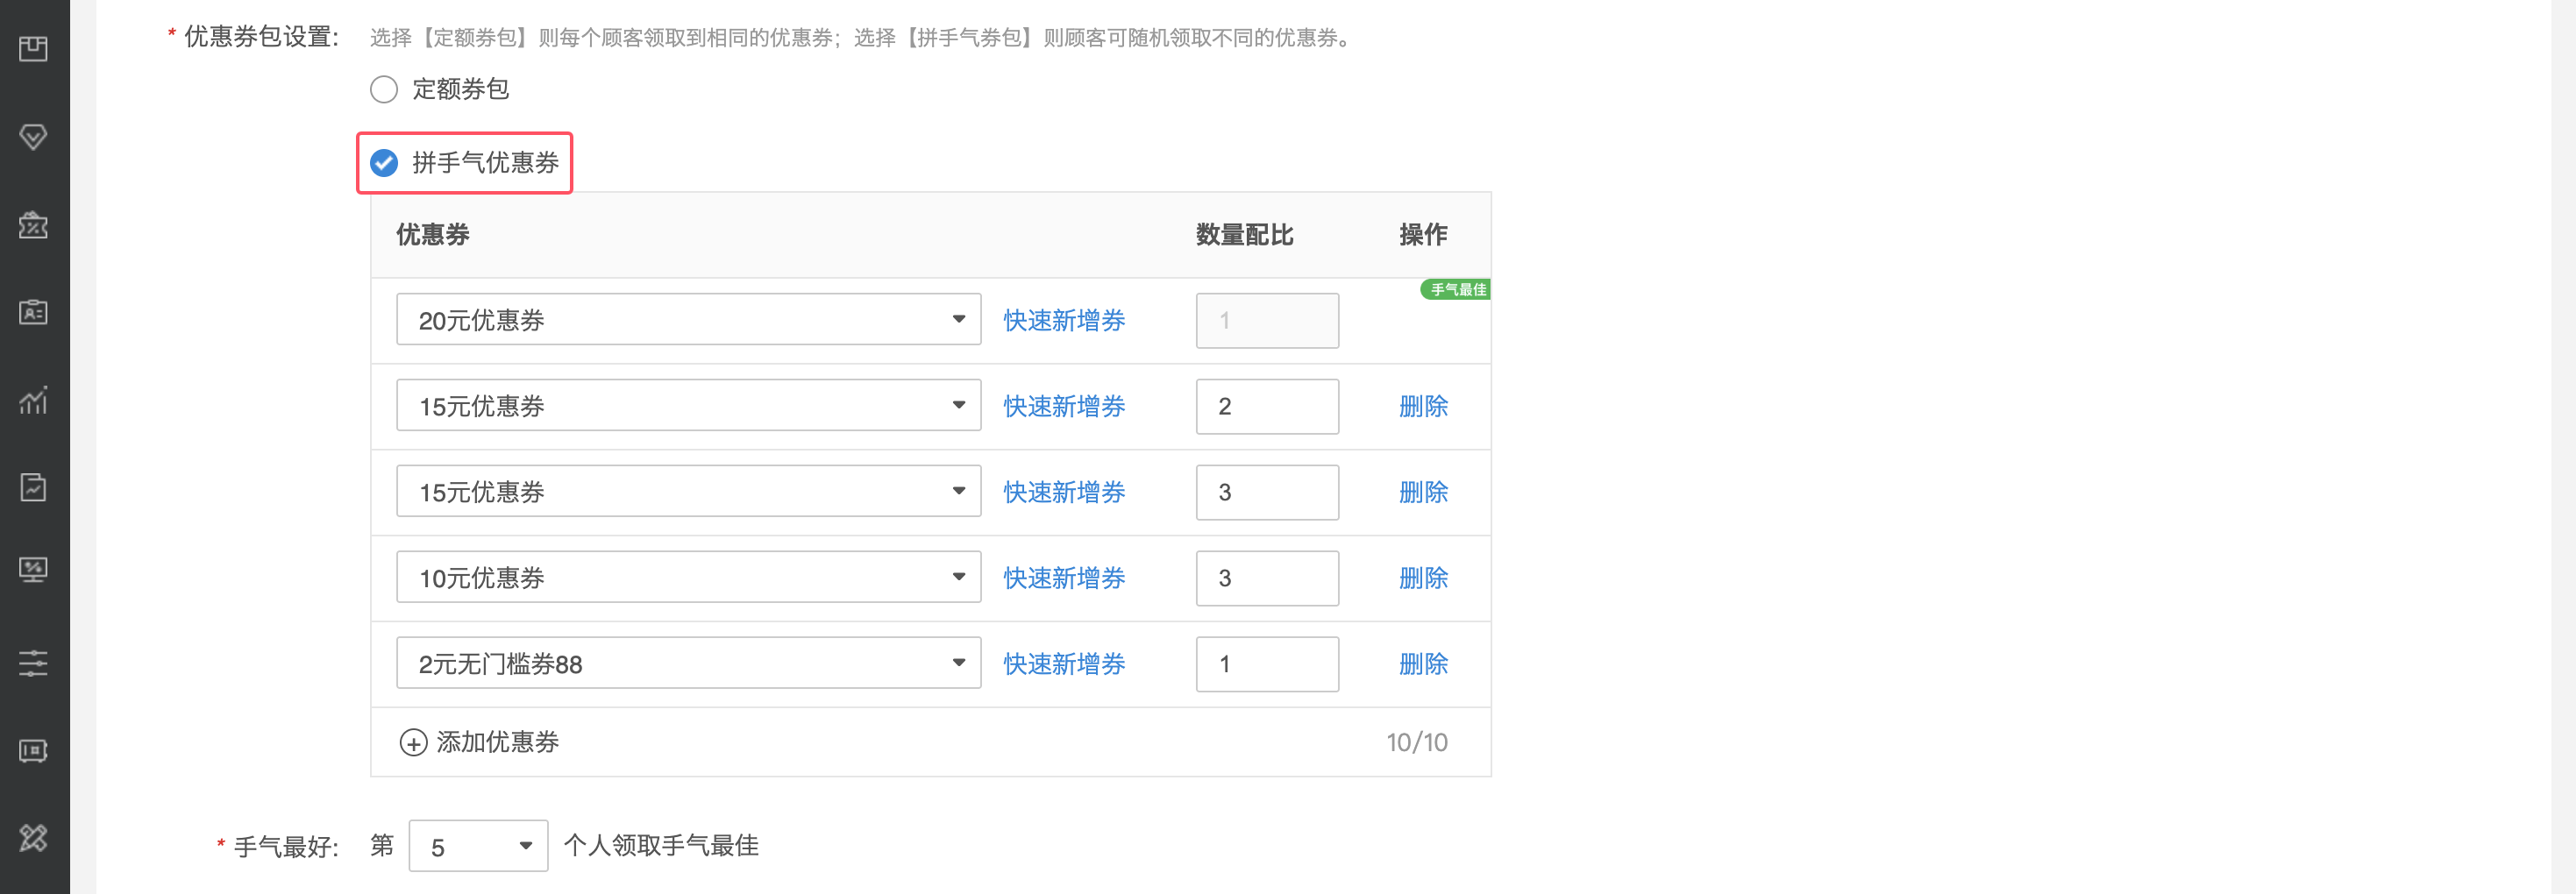The image size is (2576, 894).
Task: Click 删除 for the 10元优惠券 row
Action: (x=1423, y=577)
